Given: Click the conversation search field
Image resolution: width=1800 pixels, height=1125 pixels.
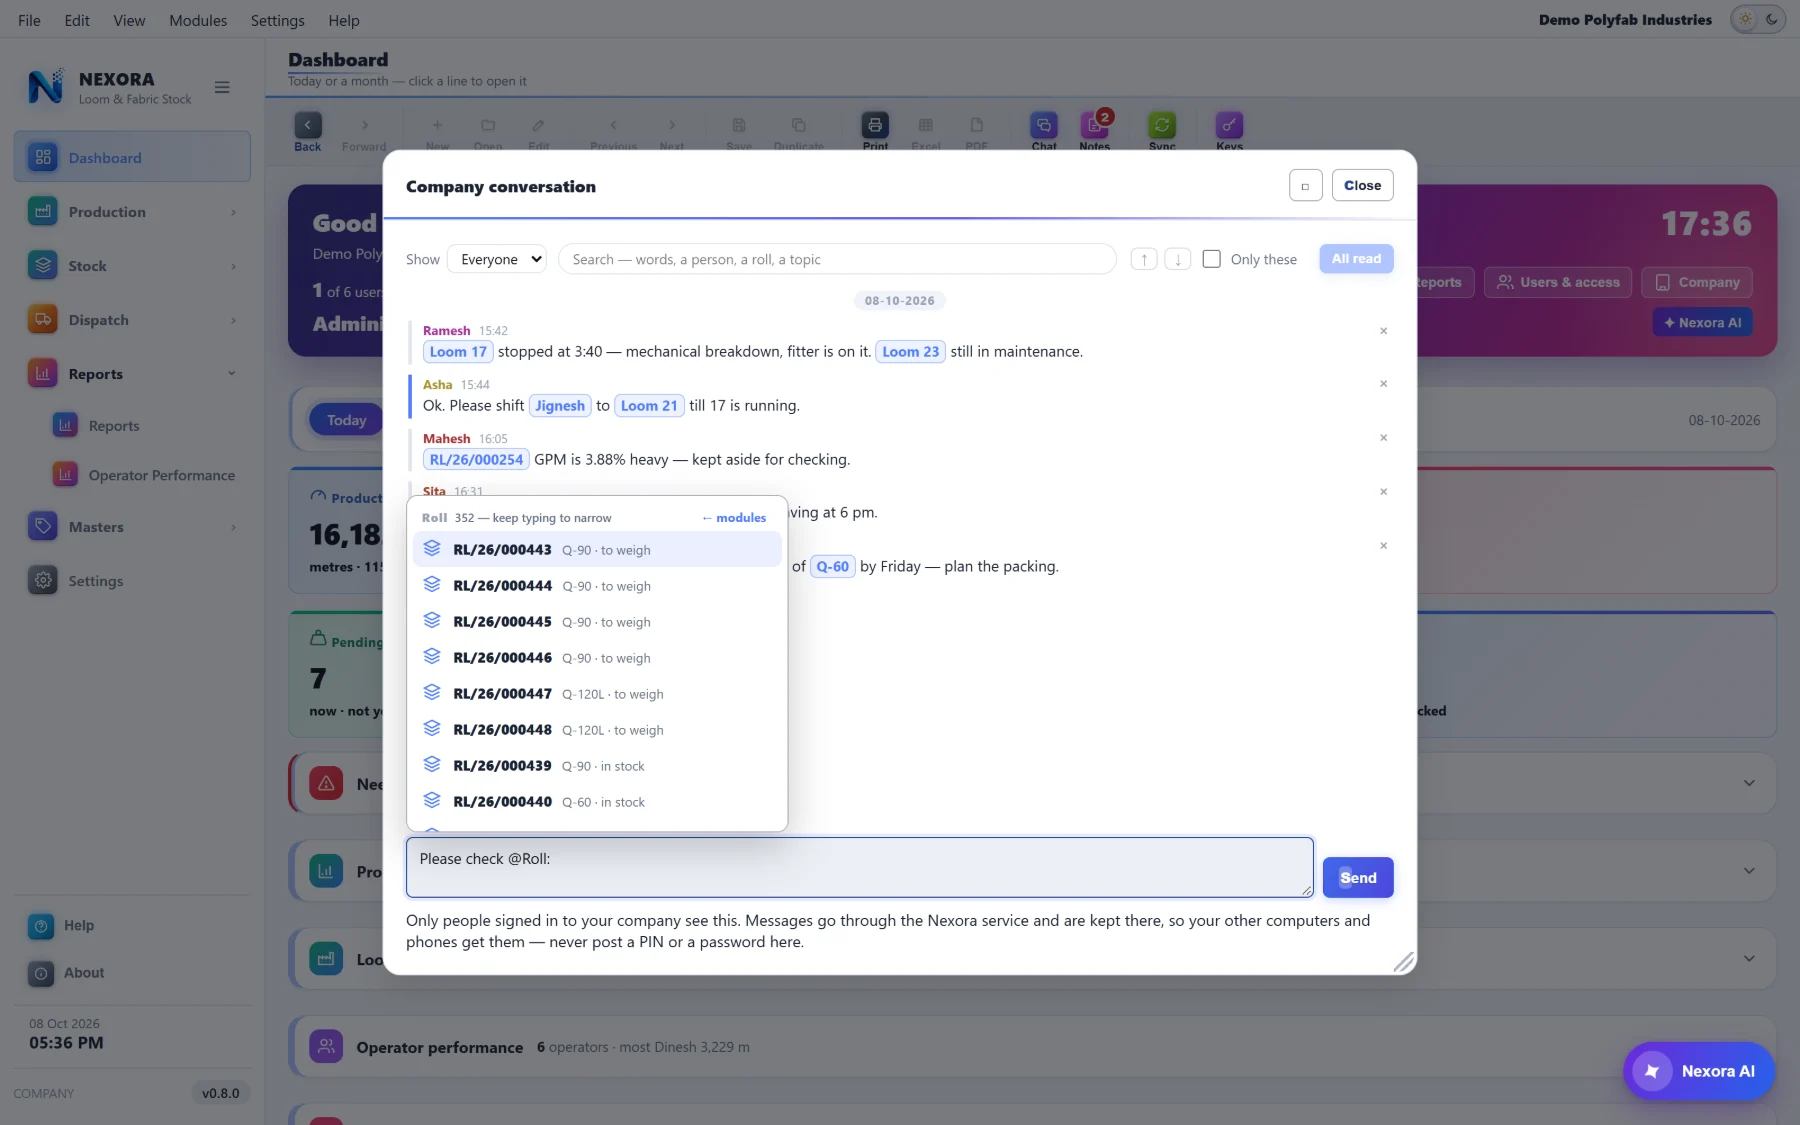Looking at the screenshot, I should 837,259.
